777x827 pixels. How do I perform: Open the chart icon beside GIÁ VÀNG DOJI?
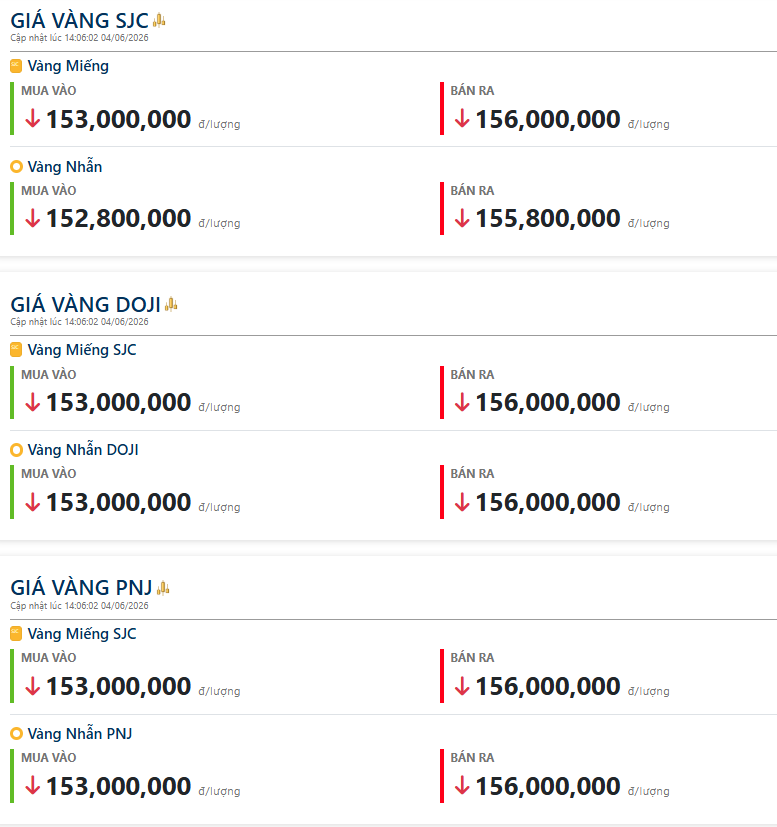(171, 304)
